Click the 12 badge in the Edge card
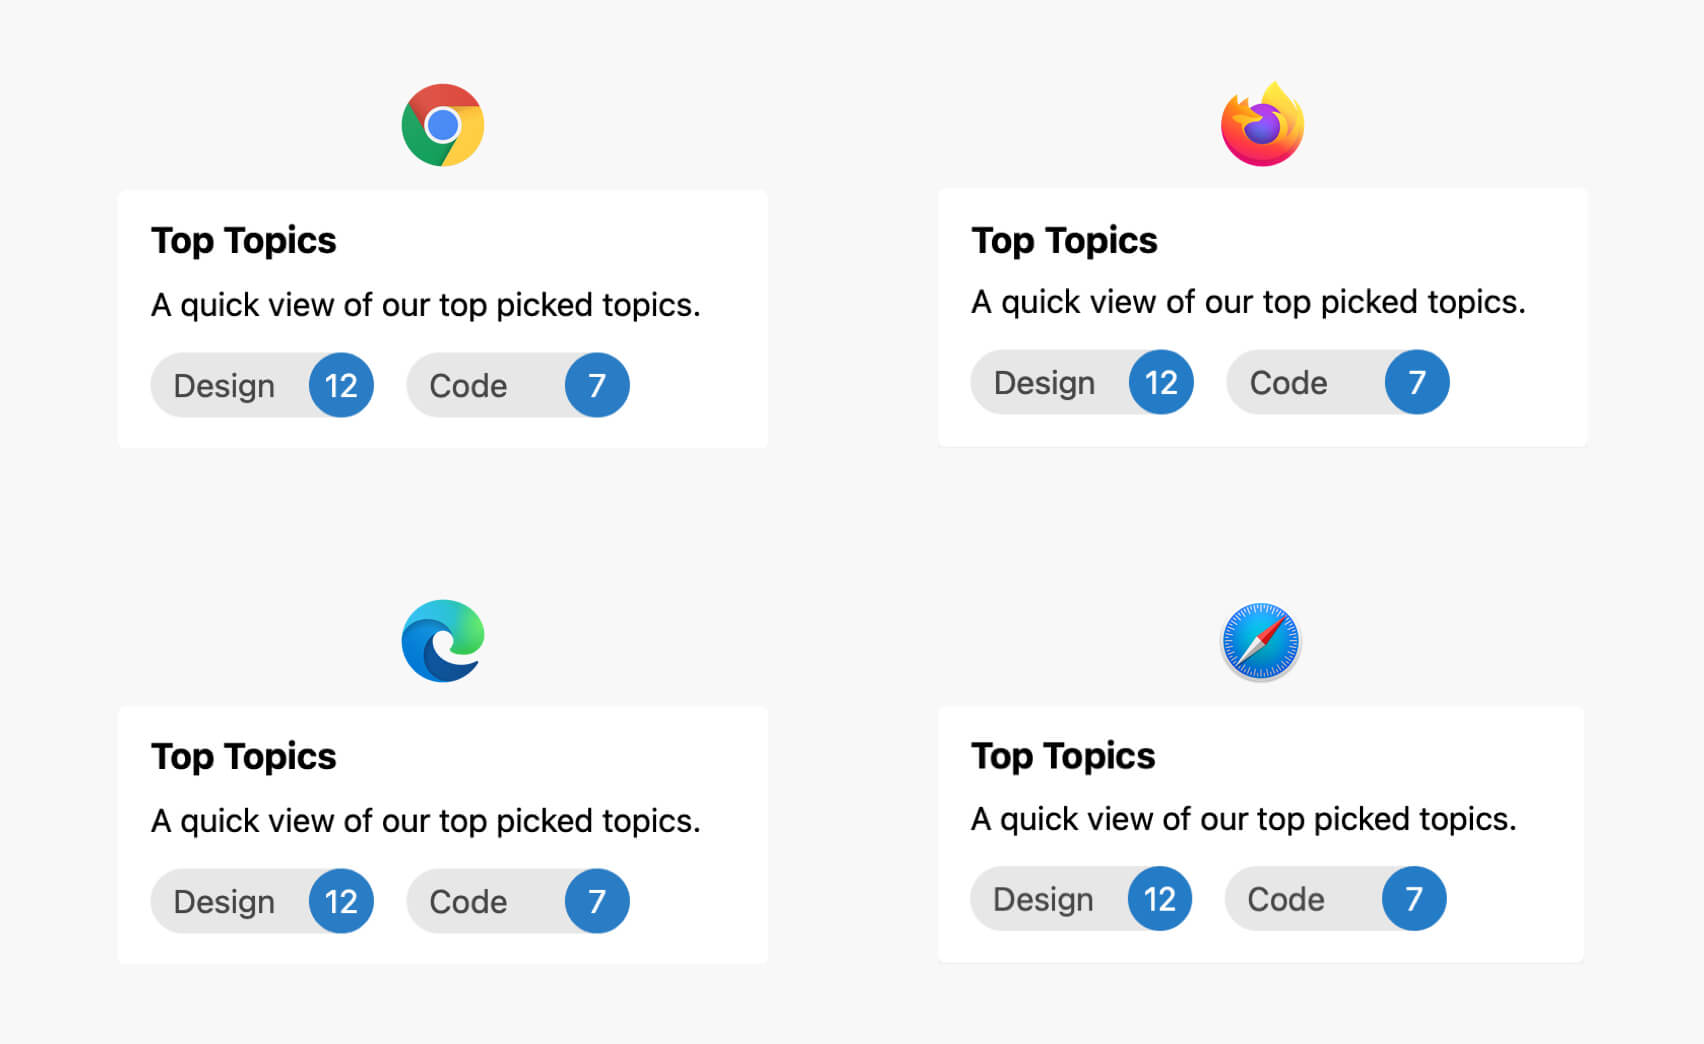Viewport: 1704px width, 1044px height. (341, 901)
